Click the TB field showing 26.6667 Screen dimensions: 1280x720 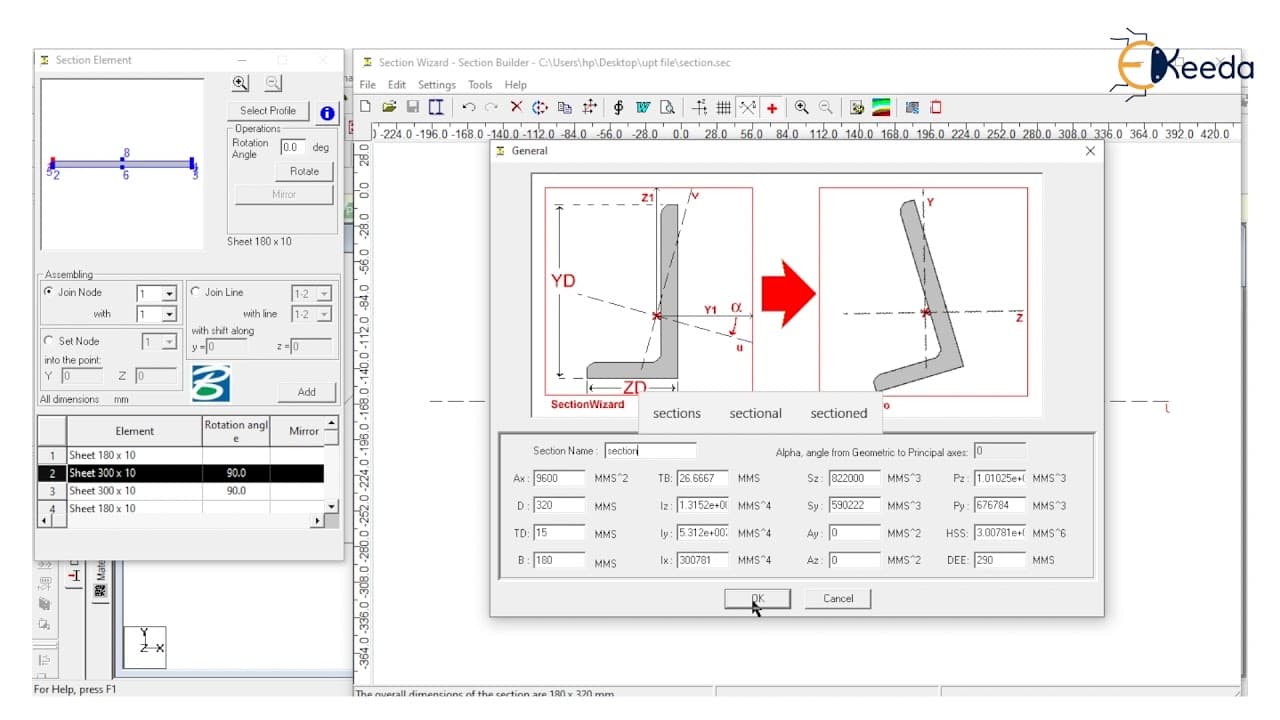coord(703,478)
